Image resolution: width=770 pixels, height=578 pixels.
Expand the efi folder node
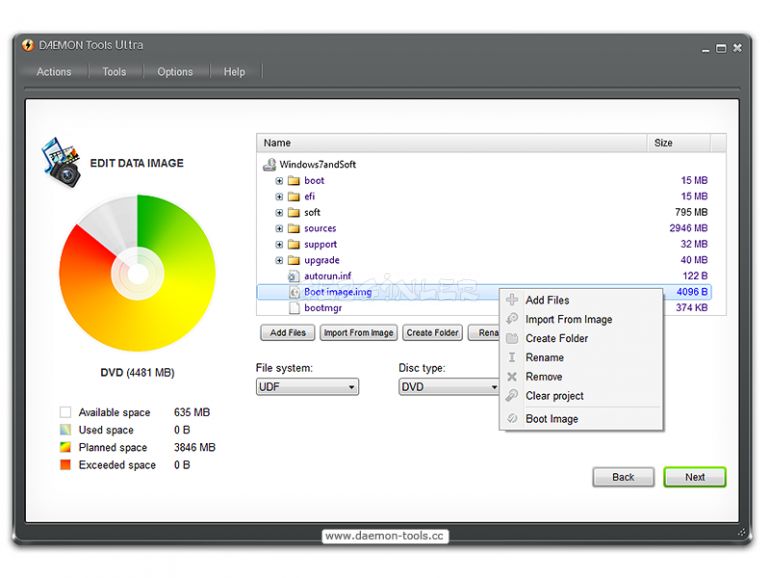click(x=279, y=196)
